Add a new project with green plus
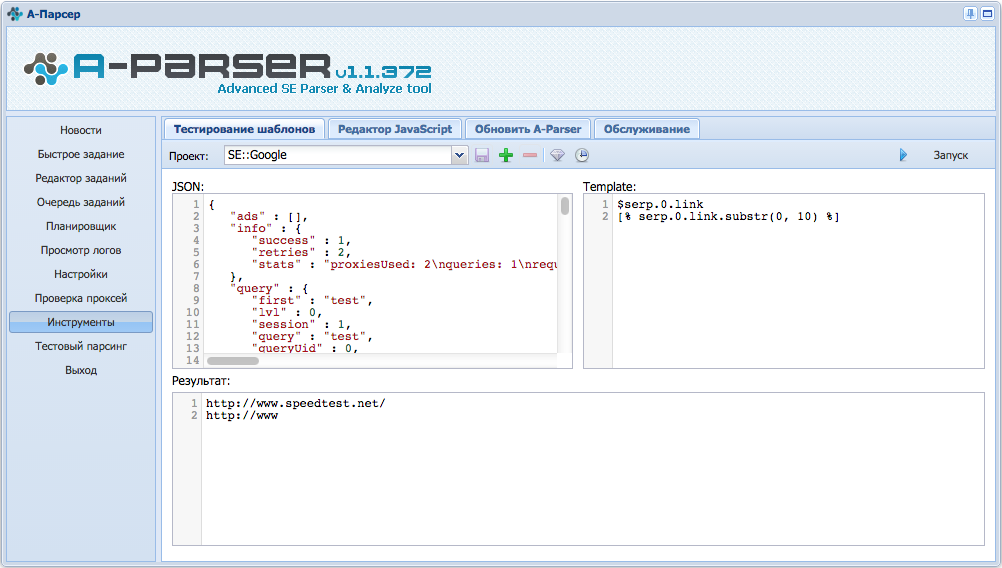The image size is (1002, 568). tap(506, 155)
